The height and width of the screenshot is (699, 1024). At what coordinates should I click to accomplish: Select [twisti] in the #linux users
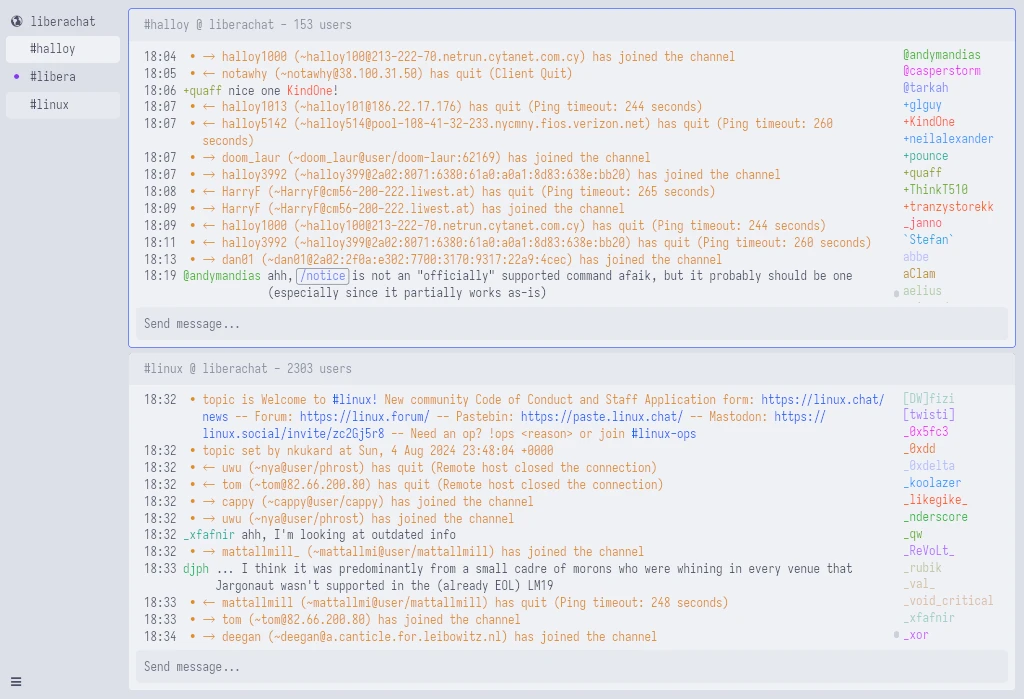coord(929,415)
